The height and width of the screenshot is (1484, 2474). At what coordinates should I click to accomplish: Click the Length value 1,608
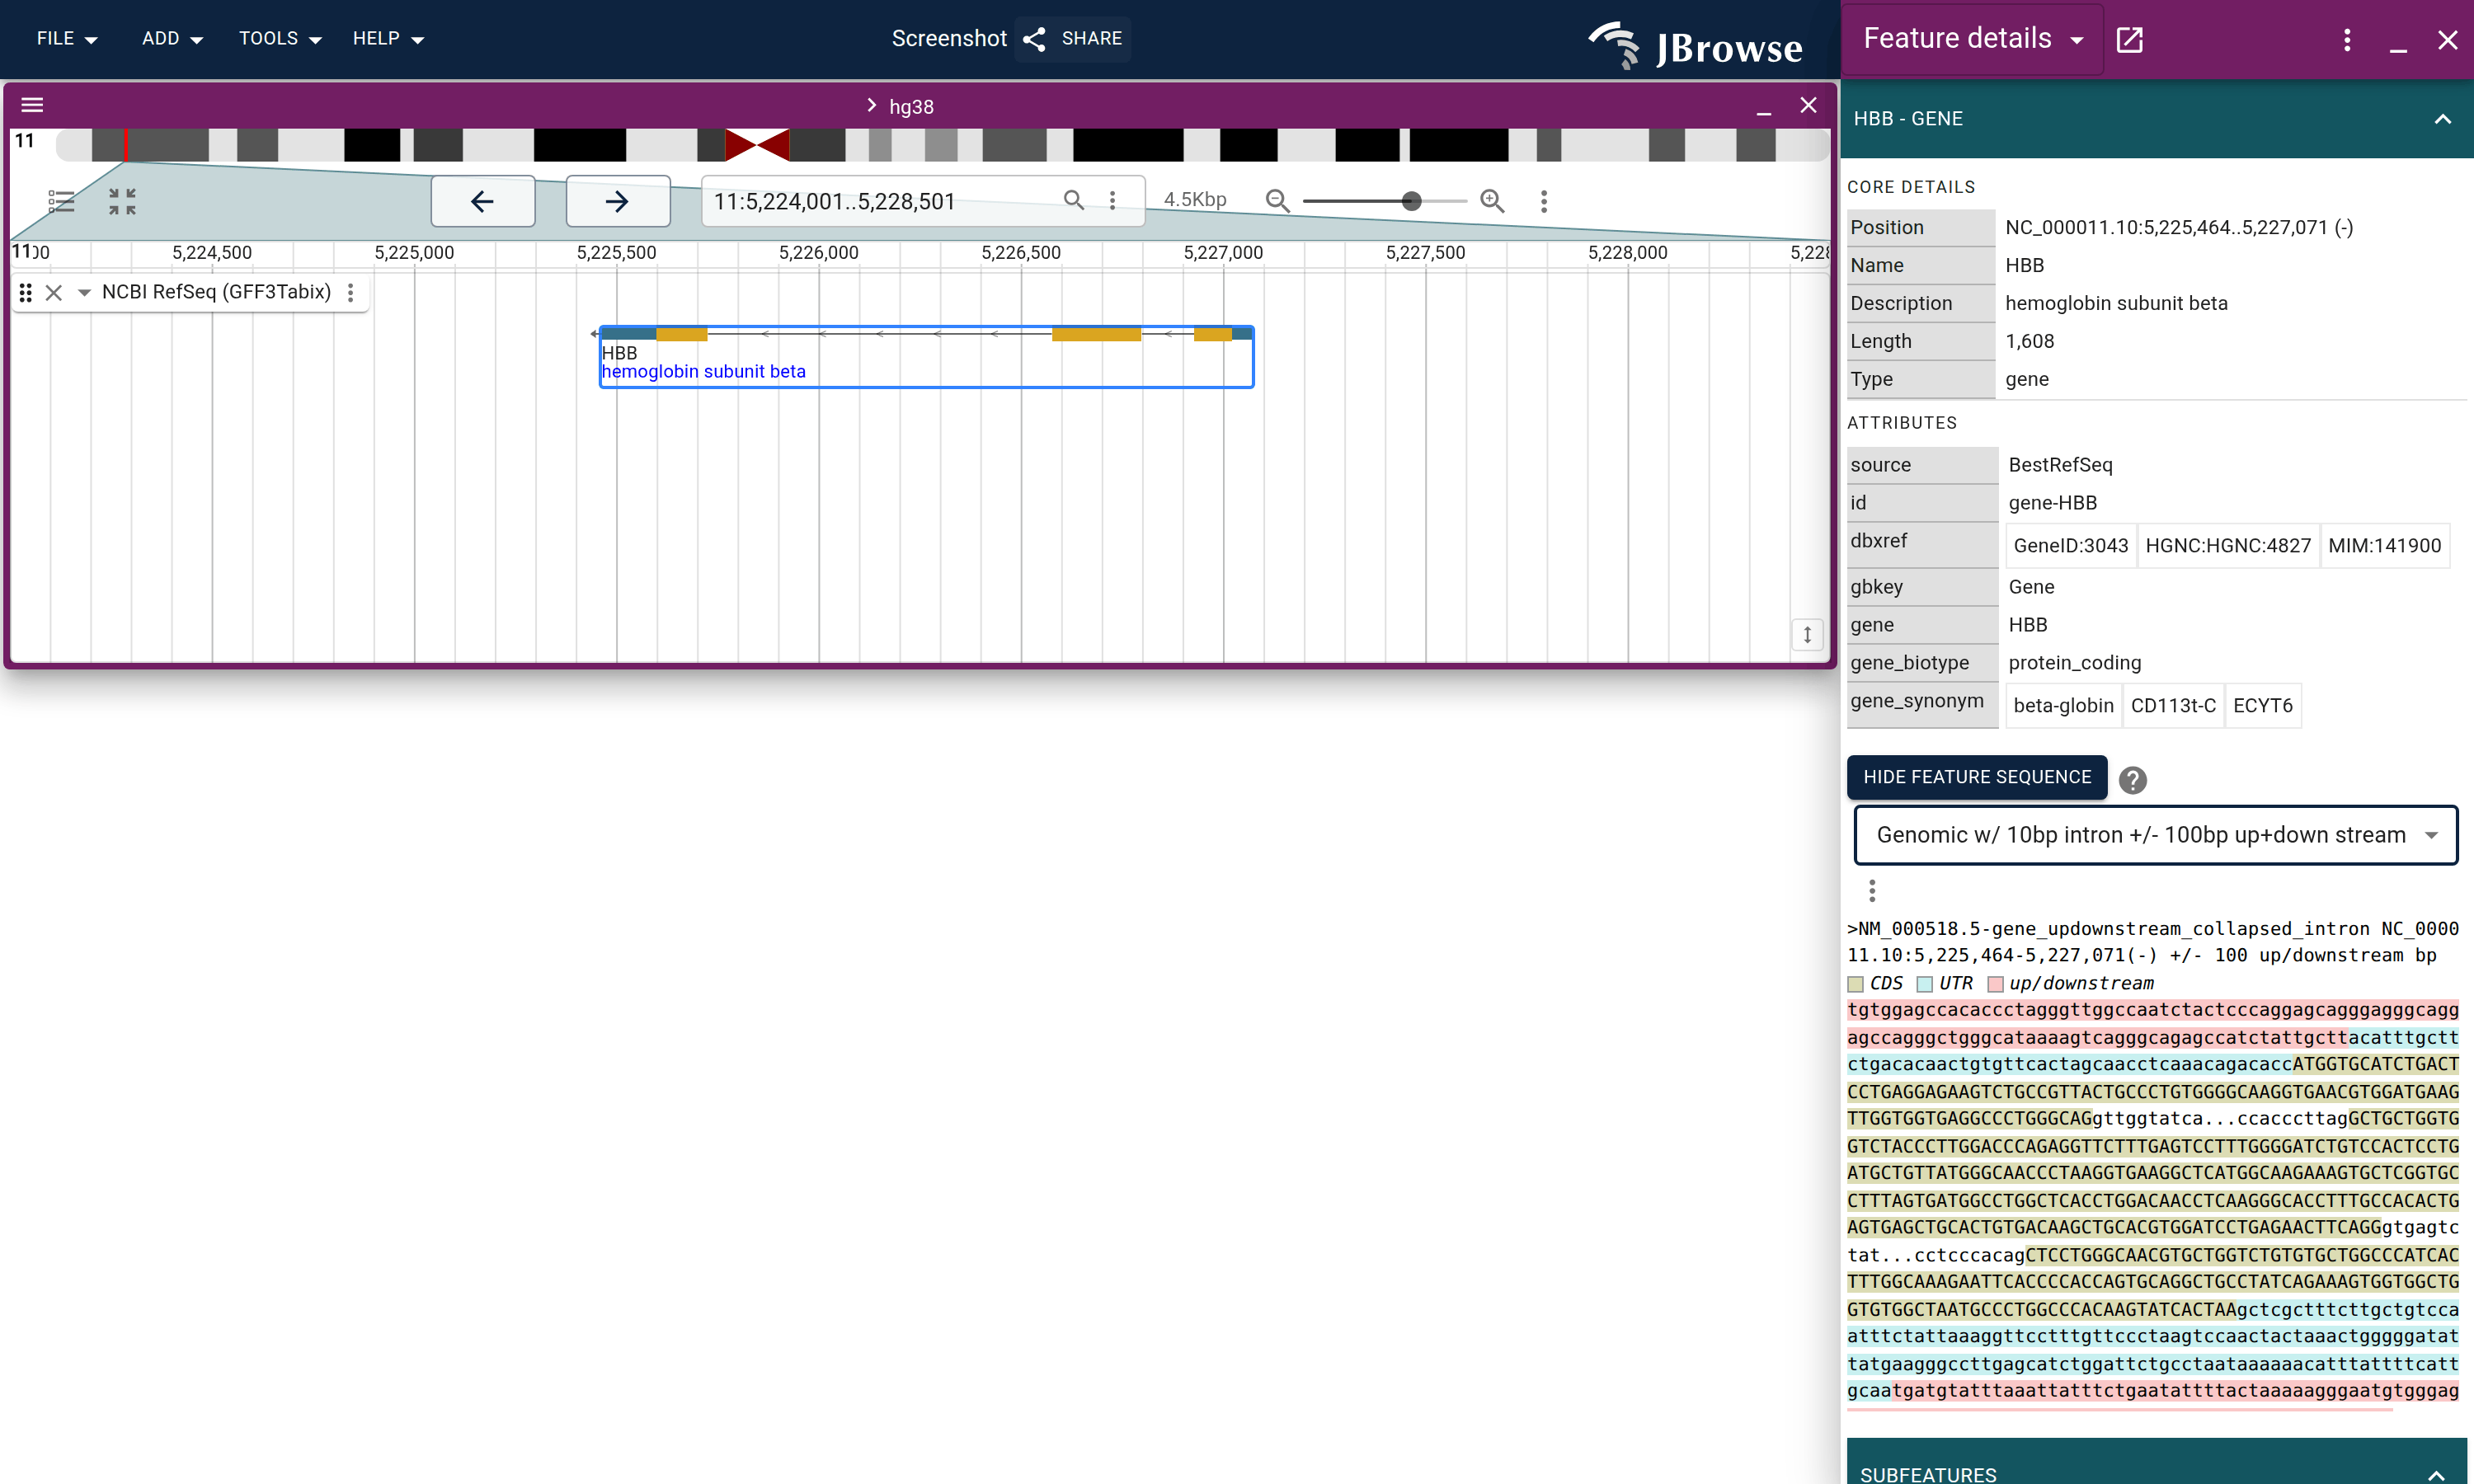click(2029, 342)
